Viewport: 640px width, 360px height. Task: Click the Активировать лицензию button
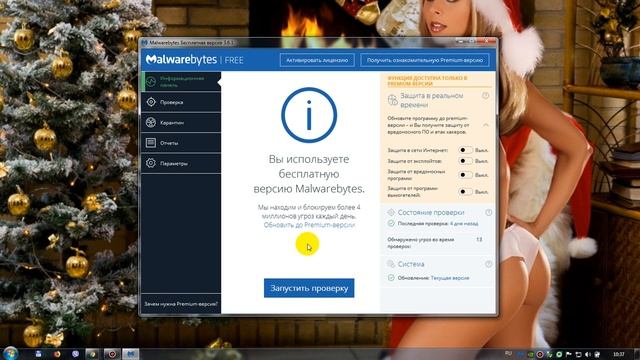click(x=317, y=60)
